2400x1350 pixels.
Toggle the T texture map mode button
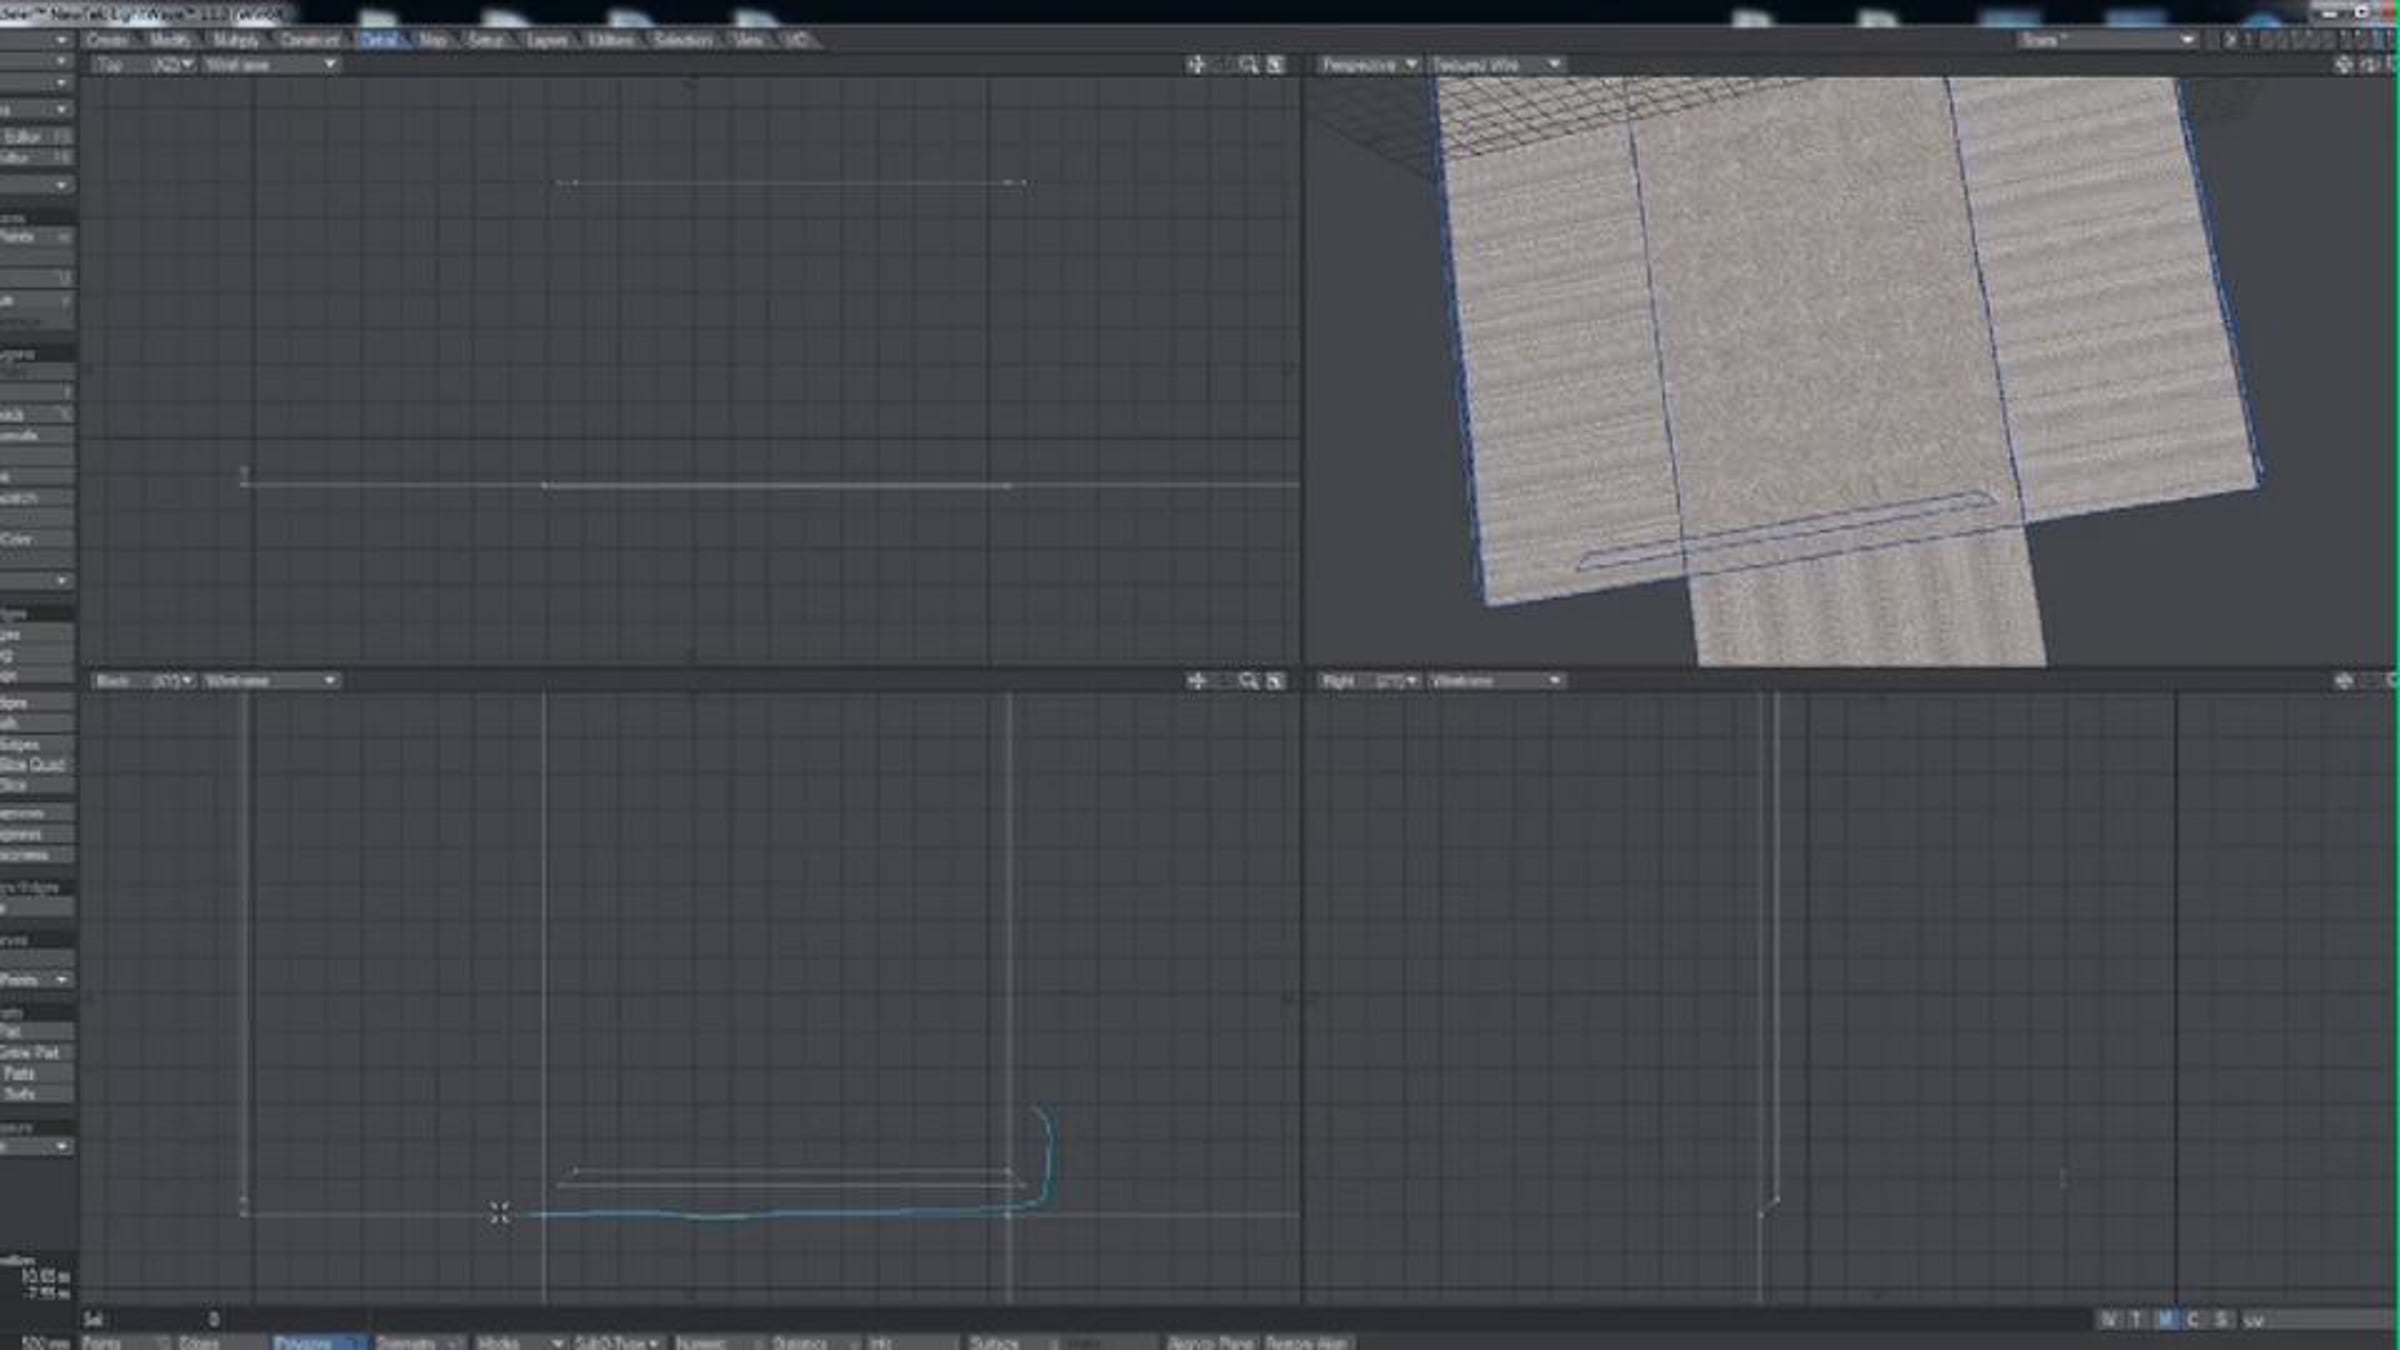[x=2136, y=1320]
